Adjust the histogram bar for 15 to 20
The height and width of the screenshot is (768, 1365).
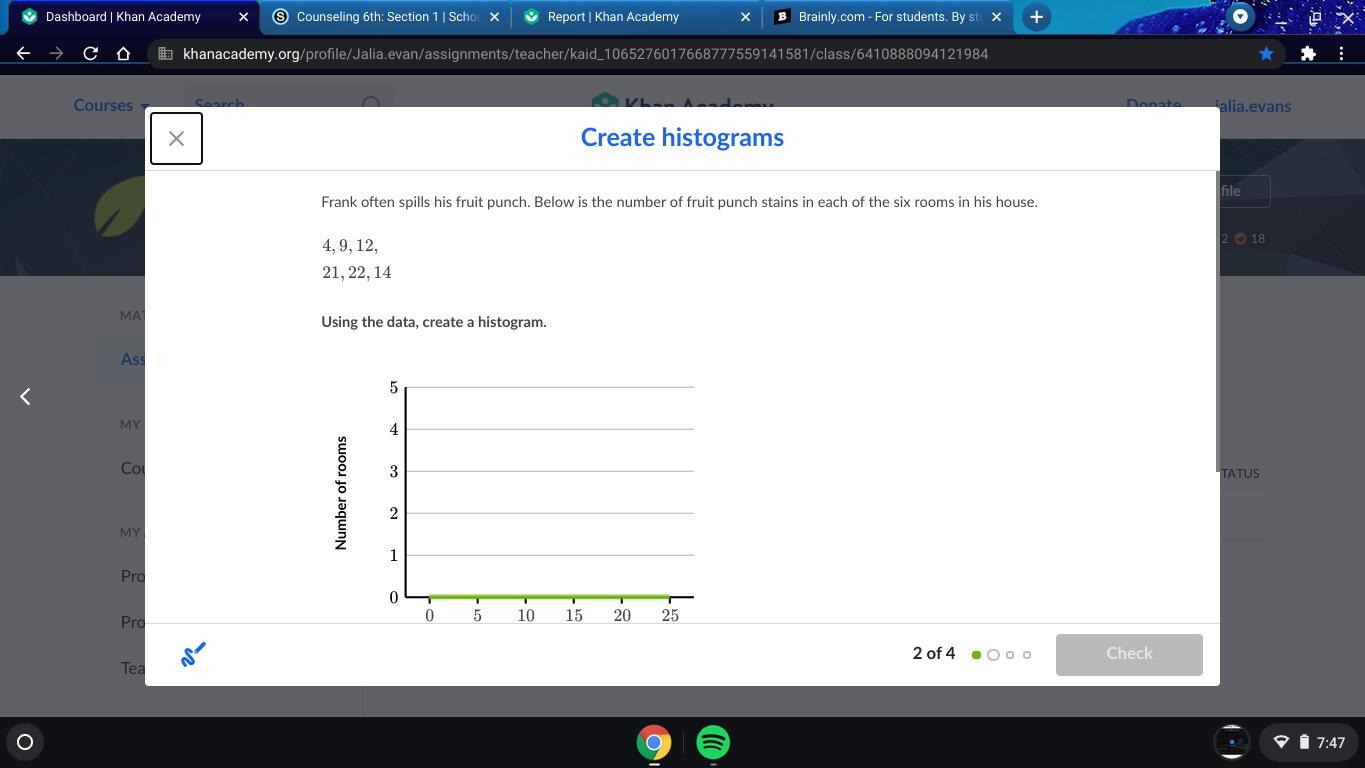pyautogui.click(x=598, y=597)
